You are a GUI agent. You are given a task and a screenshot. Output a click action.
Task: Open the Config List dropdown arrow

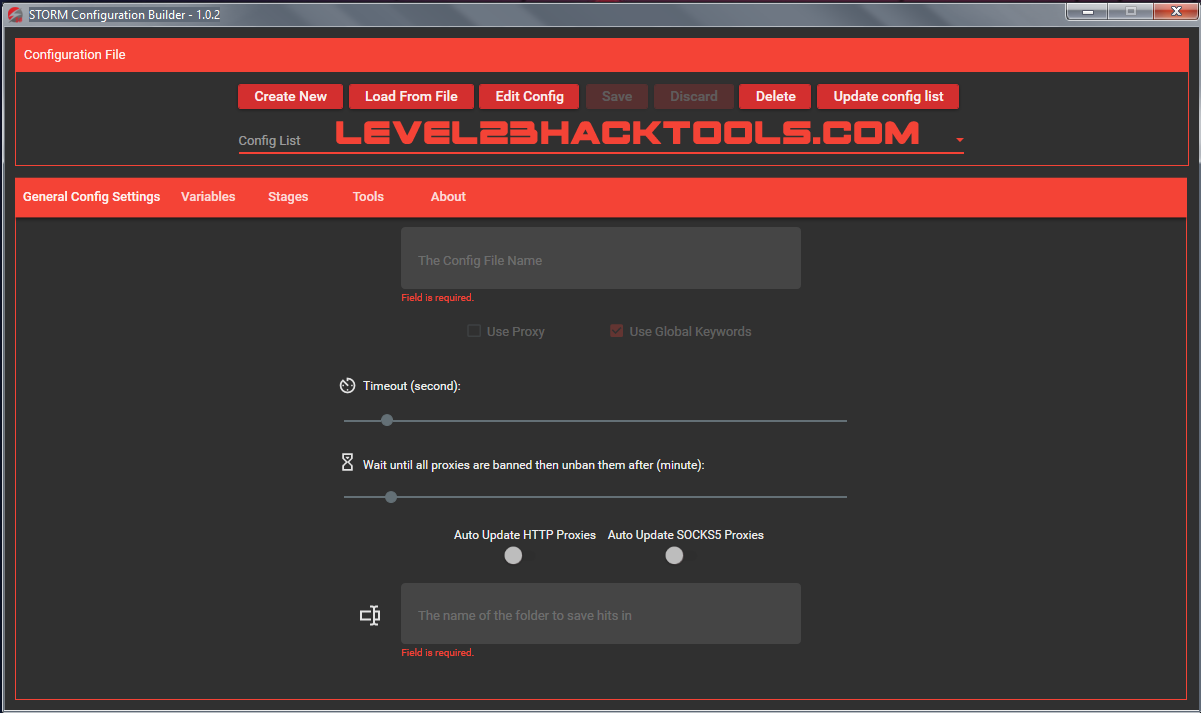click(959, 140)
